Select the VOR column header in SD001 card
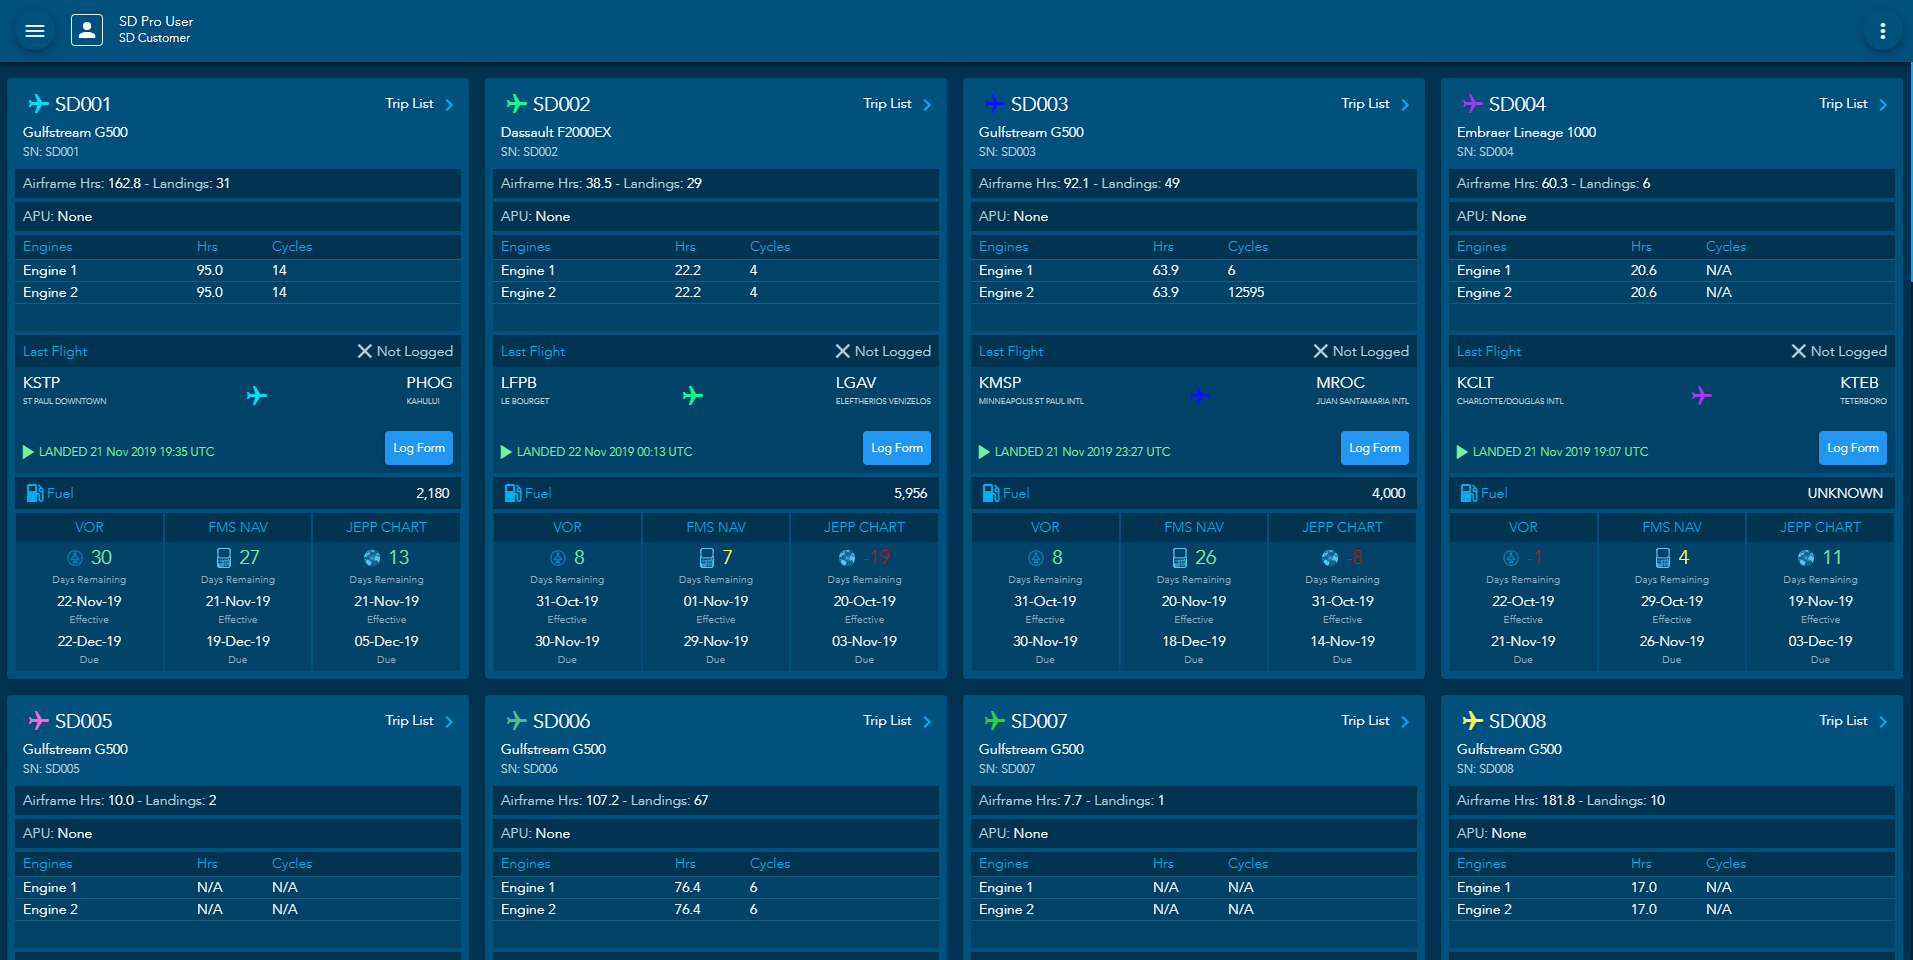The image size is (1913, 960). point(89,527)
